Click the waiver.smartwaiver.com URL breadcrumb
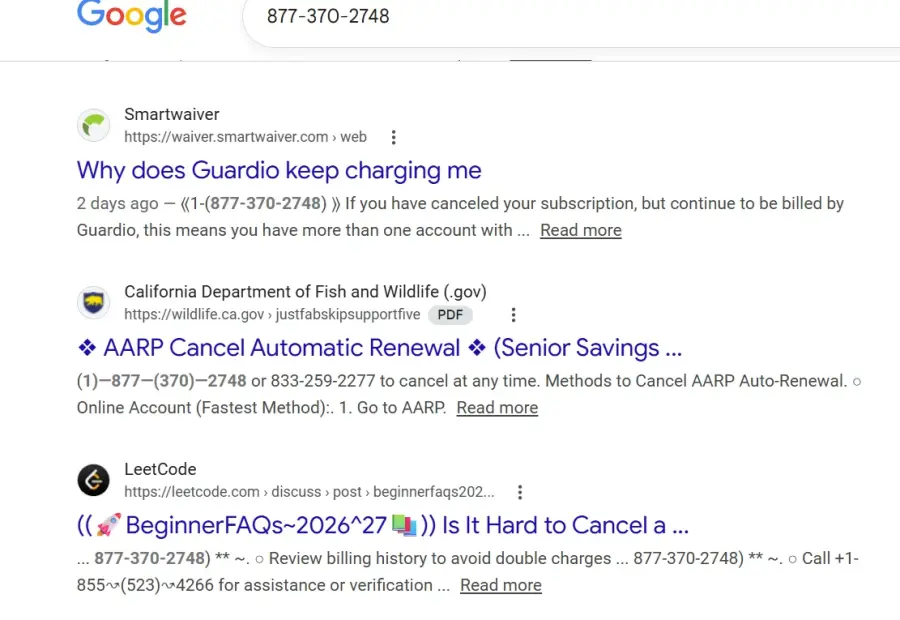900x620 pixels. 245,137
